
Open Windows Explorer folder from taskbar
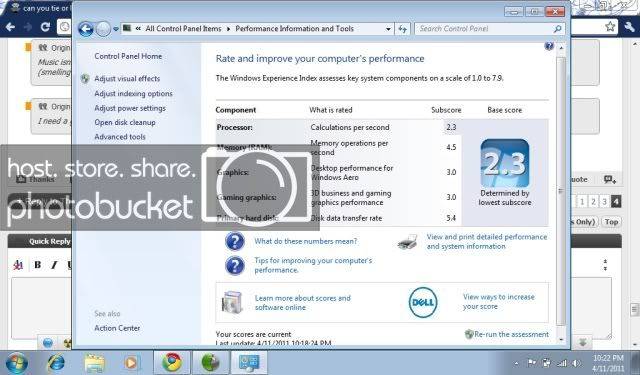(x=94, y=362)
